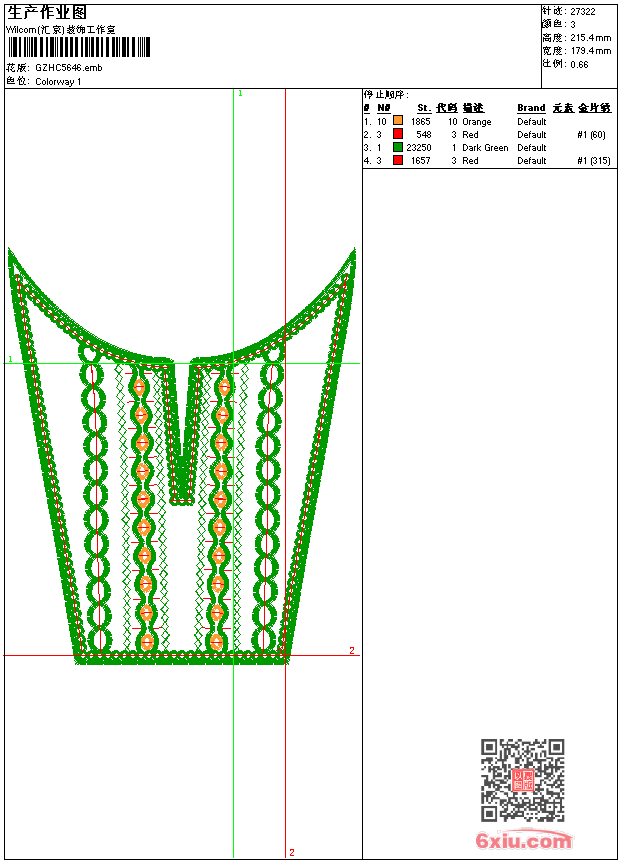This screenshot has height=860, width=620.
Task: Click the Colorway 1 label
Action: (x=58, y=82)
